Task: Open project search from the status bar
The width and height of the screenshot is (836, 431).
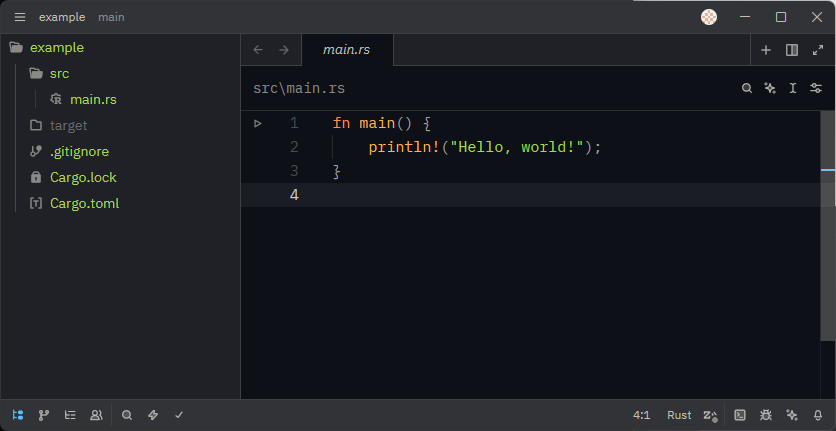Action: click(127, 415)
